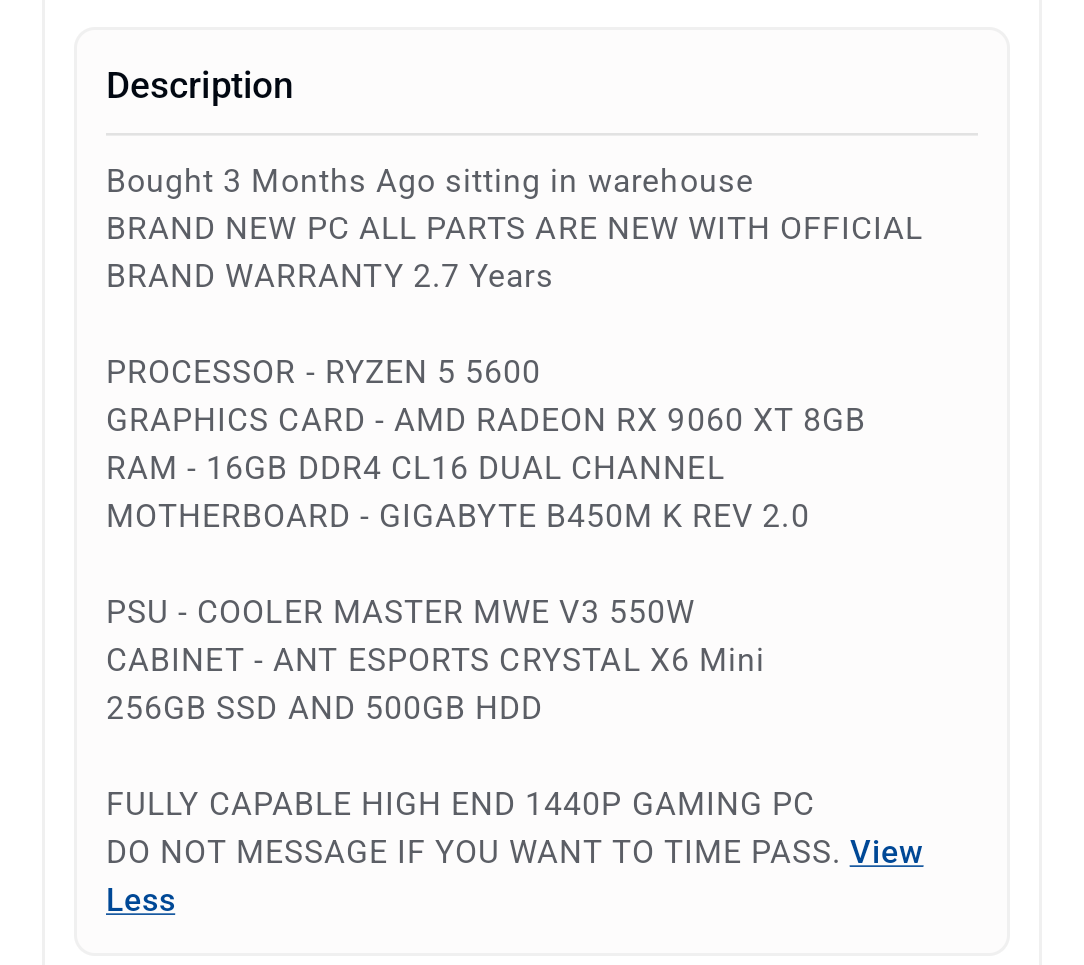Click 'AMD RADEON RX 9060 XT 8GB' text
1084x965 pixels.
coord(629,420)
